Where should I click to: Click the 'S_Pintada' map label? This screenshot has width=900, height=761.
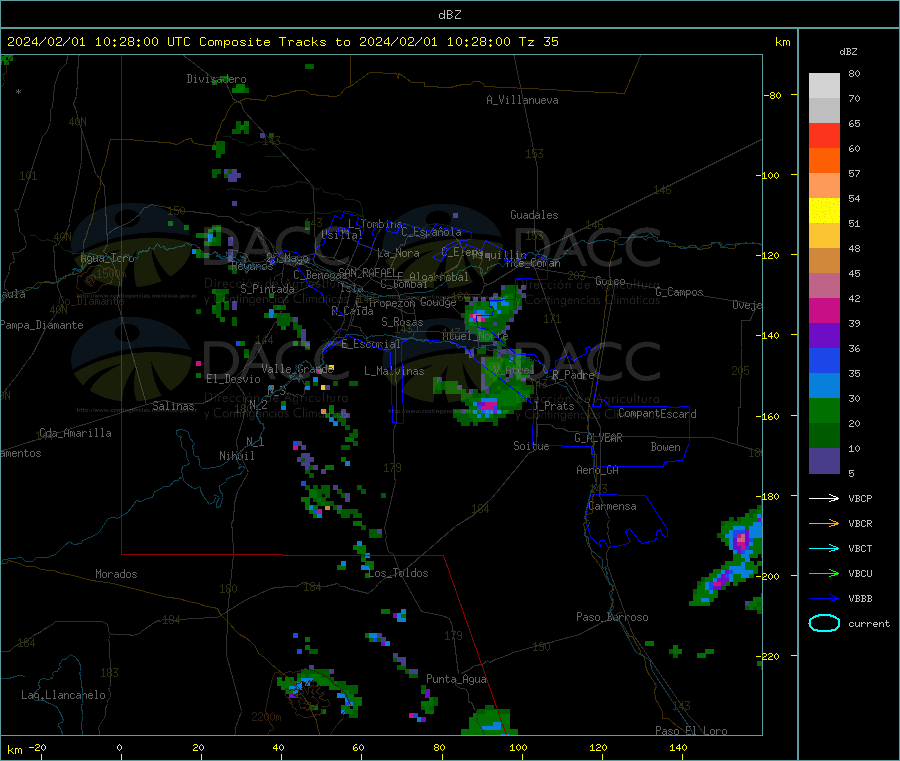[267, 289]
